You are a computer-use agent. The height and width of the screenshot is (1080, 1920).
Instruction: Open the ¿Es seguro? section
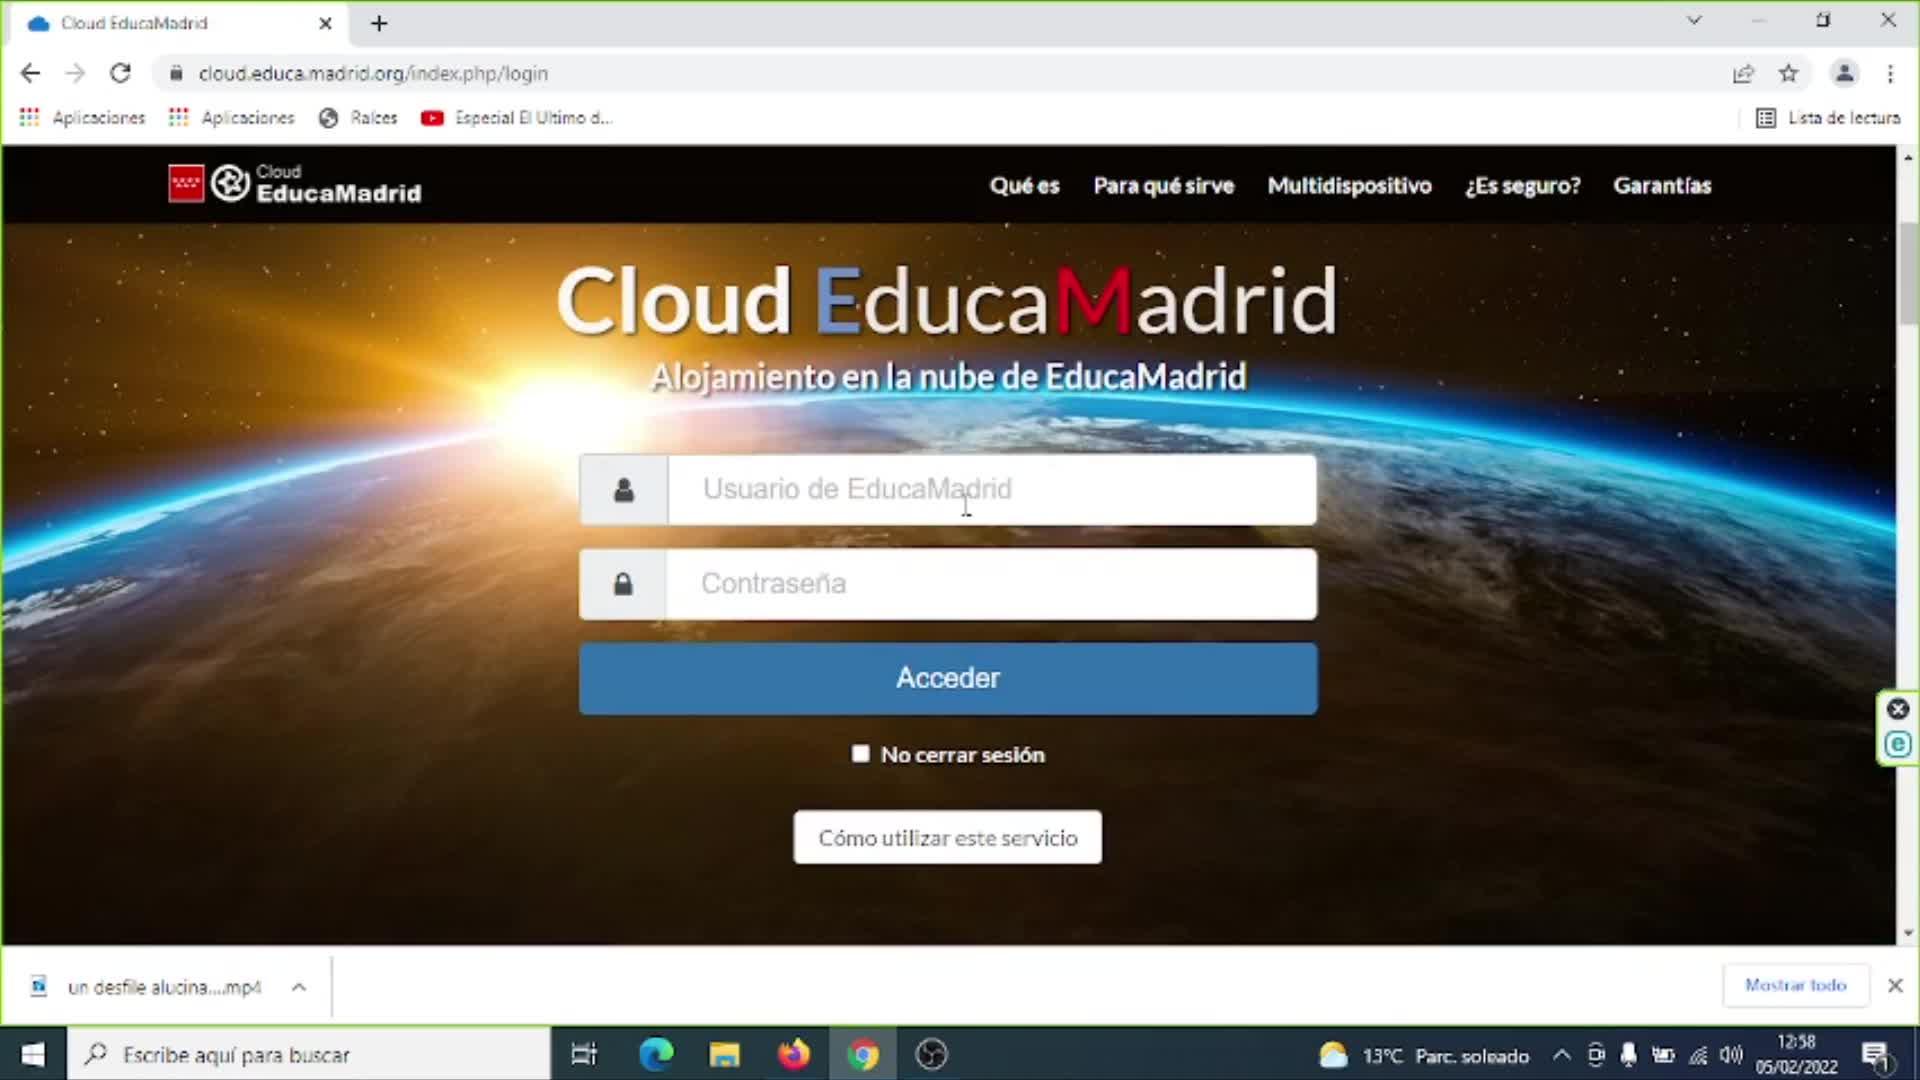(x=1523, y=186)
